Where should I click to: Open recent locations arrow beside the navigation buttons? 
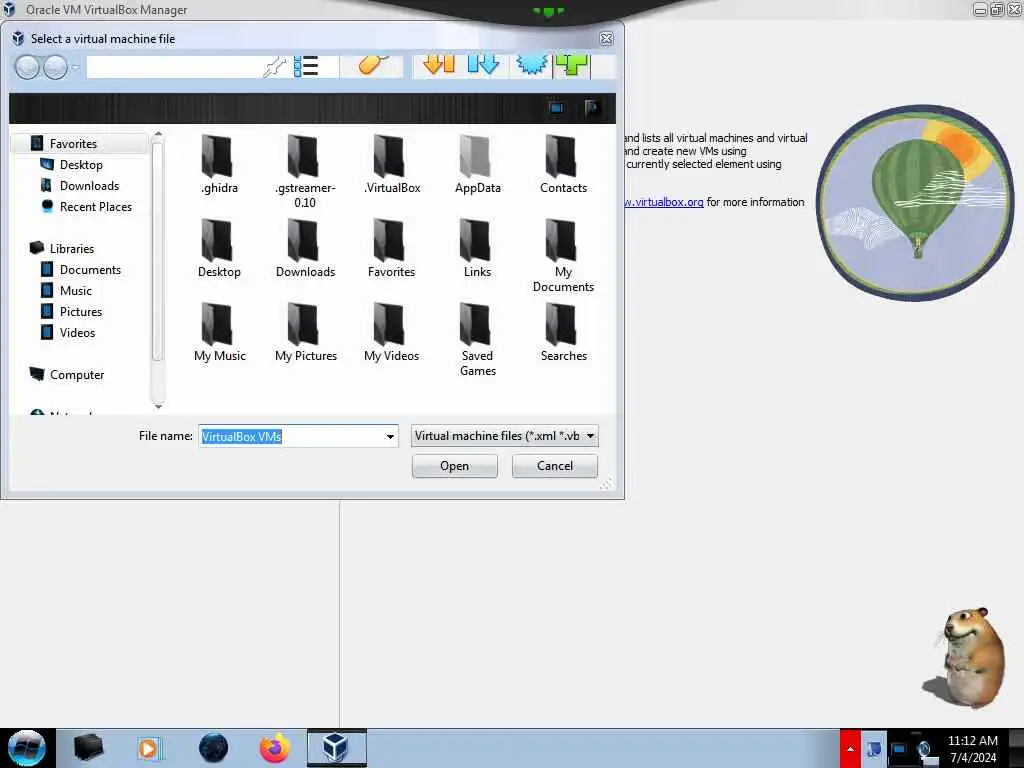point(75,67)
